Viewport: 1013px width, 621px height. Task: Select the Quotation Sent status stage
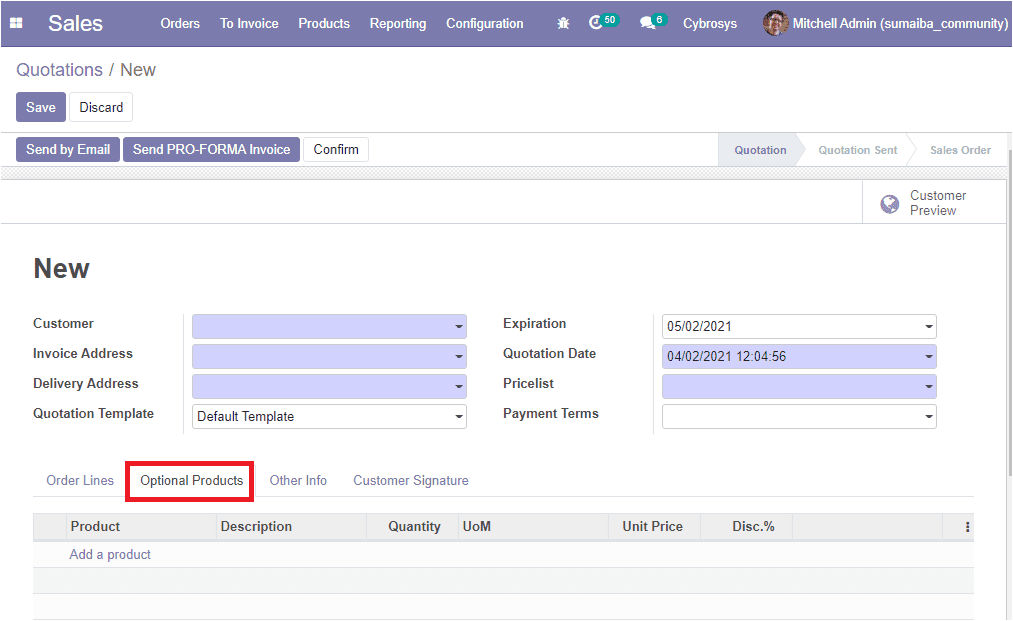(x=857, y=150)
